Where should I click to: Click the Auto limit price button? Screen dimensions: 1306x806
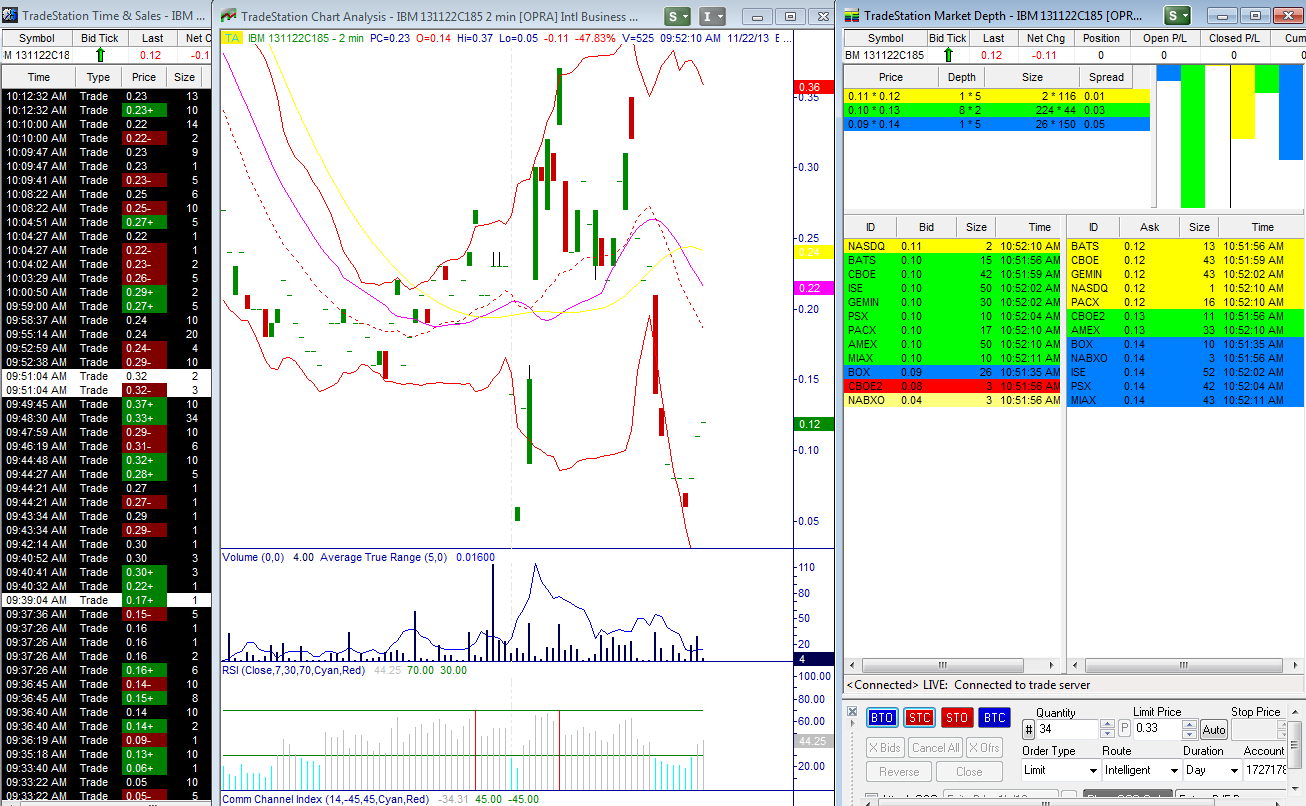[1213, 730]
